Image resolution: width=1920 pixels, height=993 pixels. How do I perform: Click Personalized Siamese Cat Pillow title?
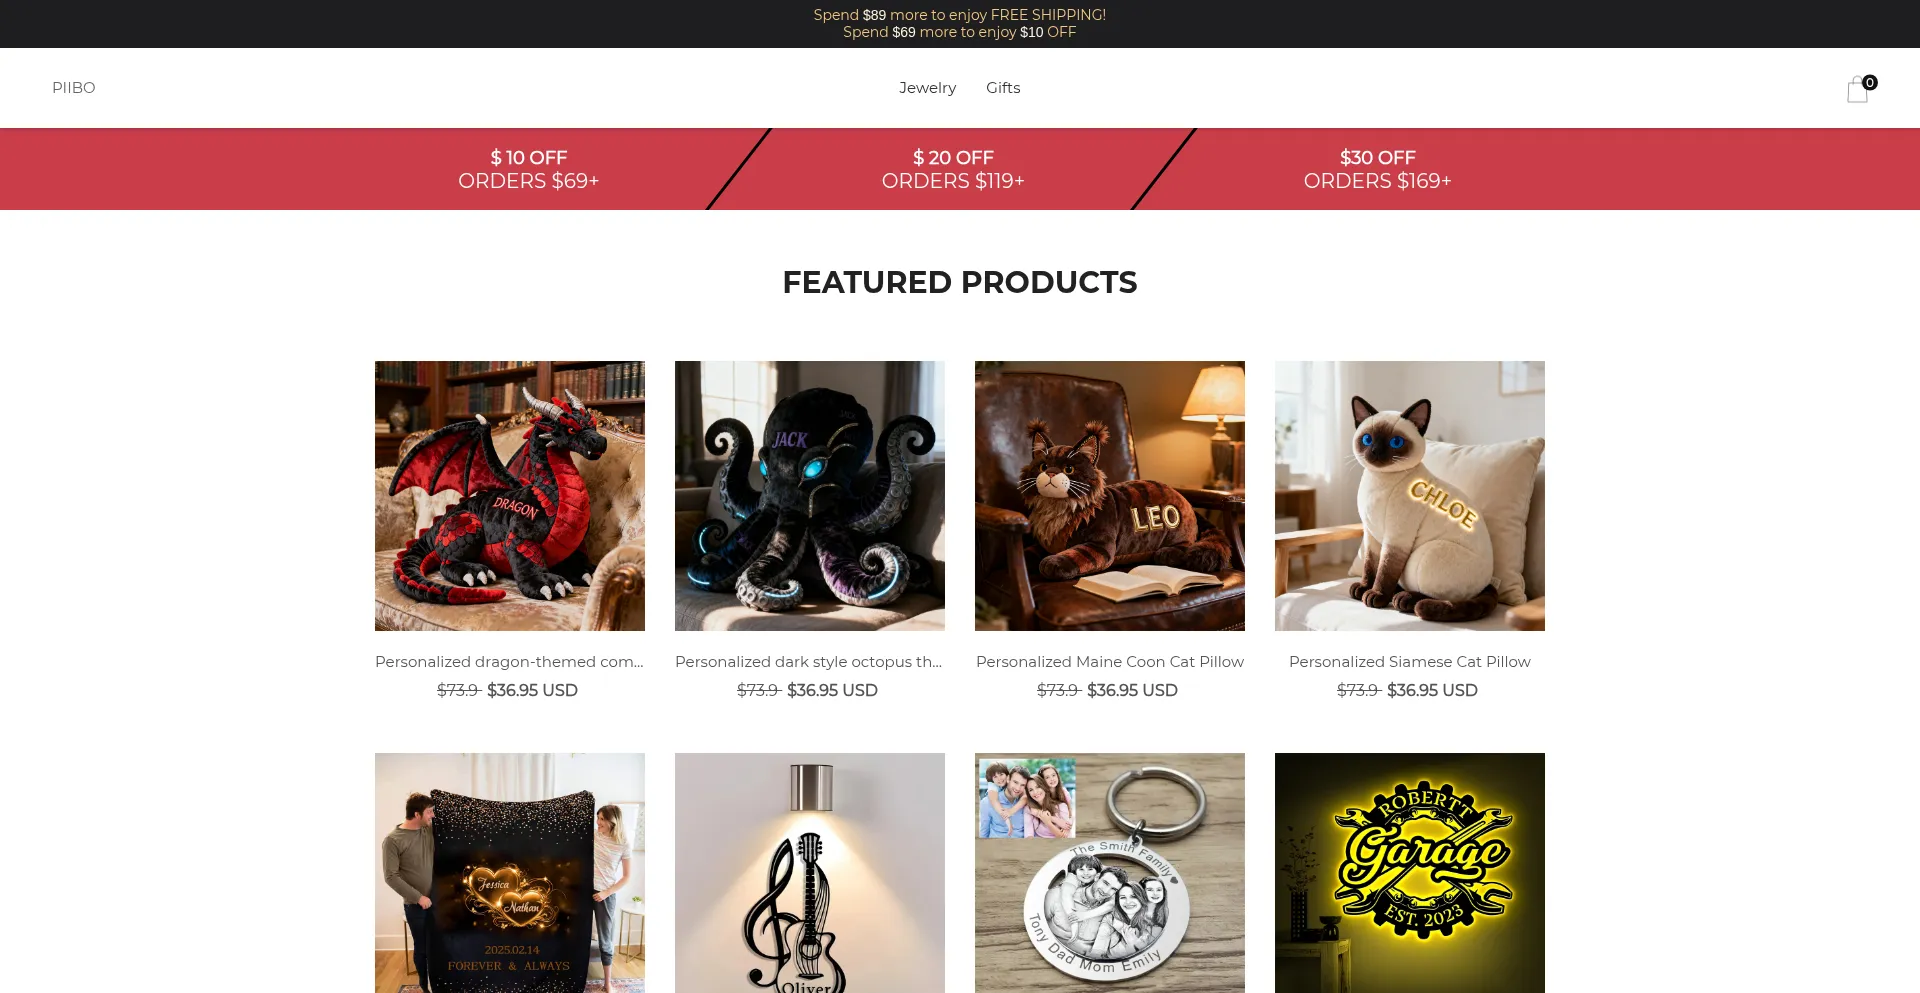coord(1410,662)
